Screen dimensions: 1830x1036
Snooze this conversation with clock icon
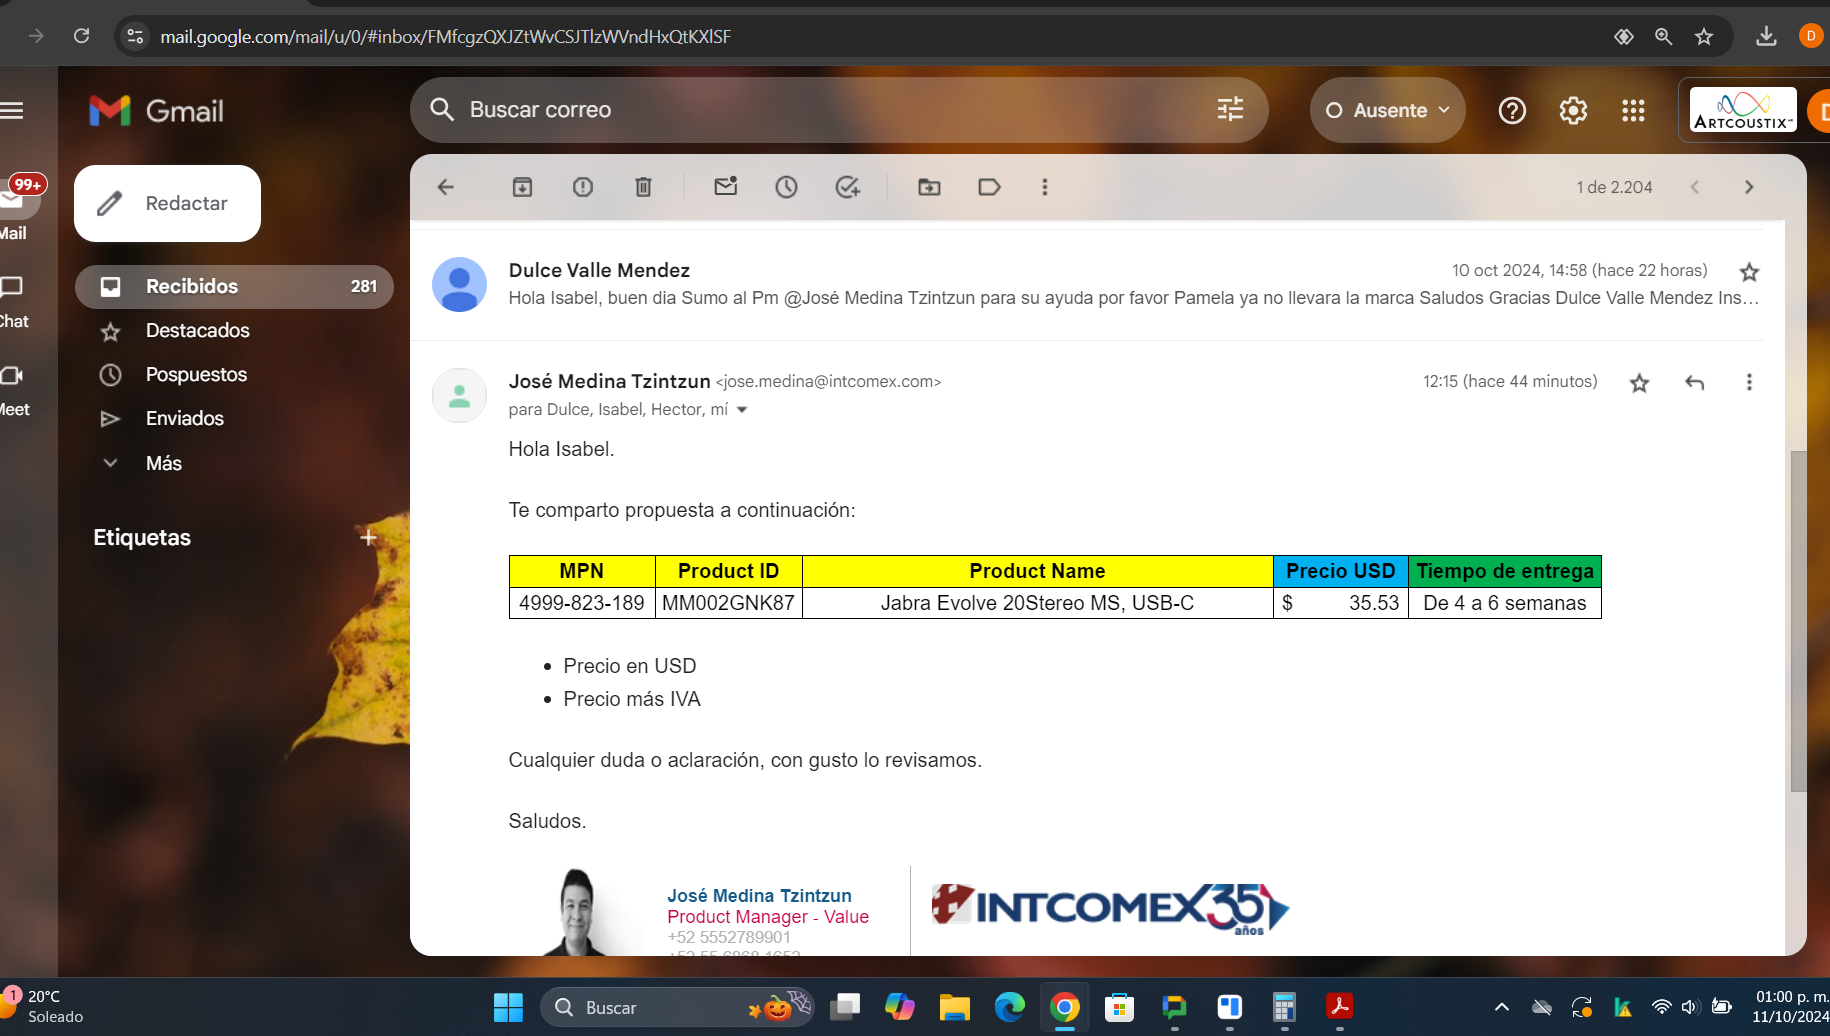click(786, 187)
